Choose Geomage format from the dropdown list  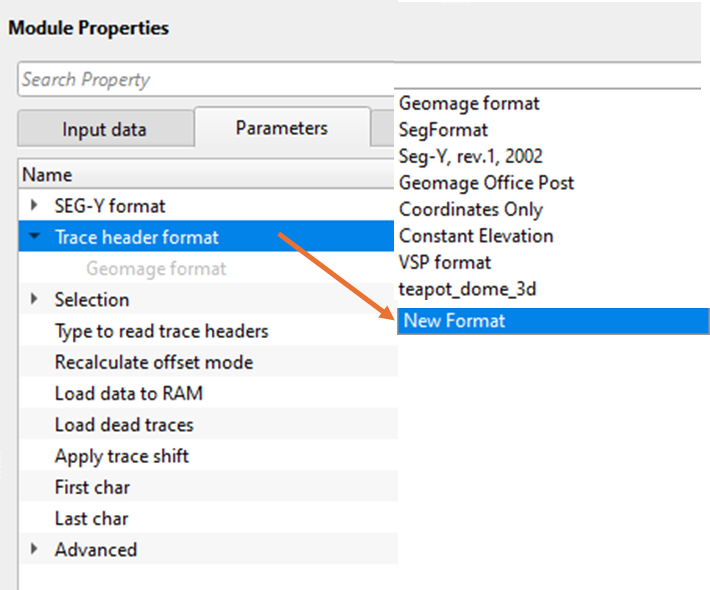pos(469,103)
